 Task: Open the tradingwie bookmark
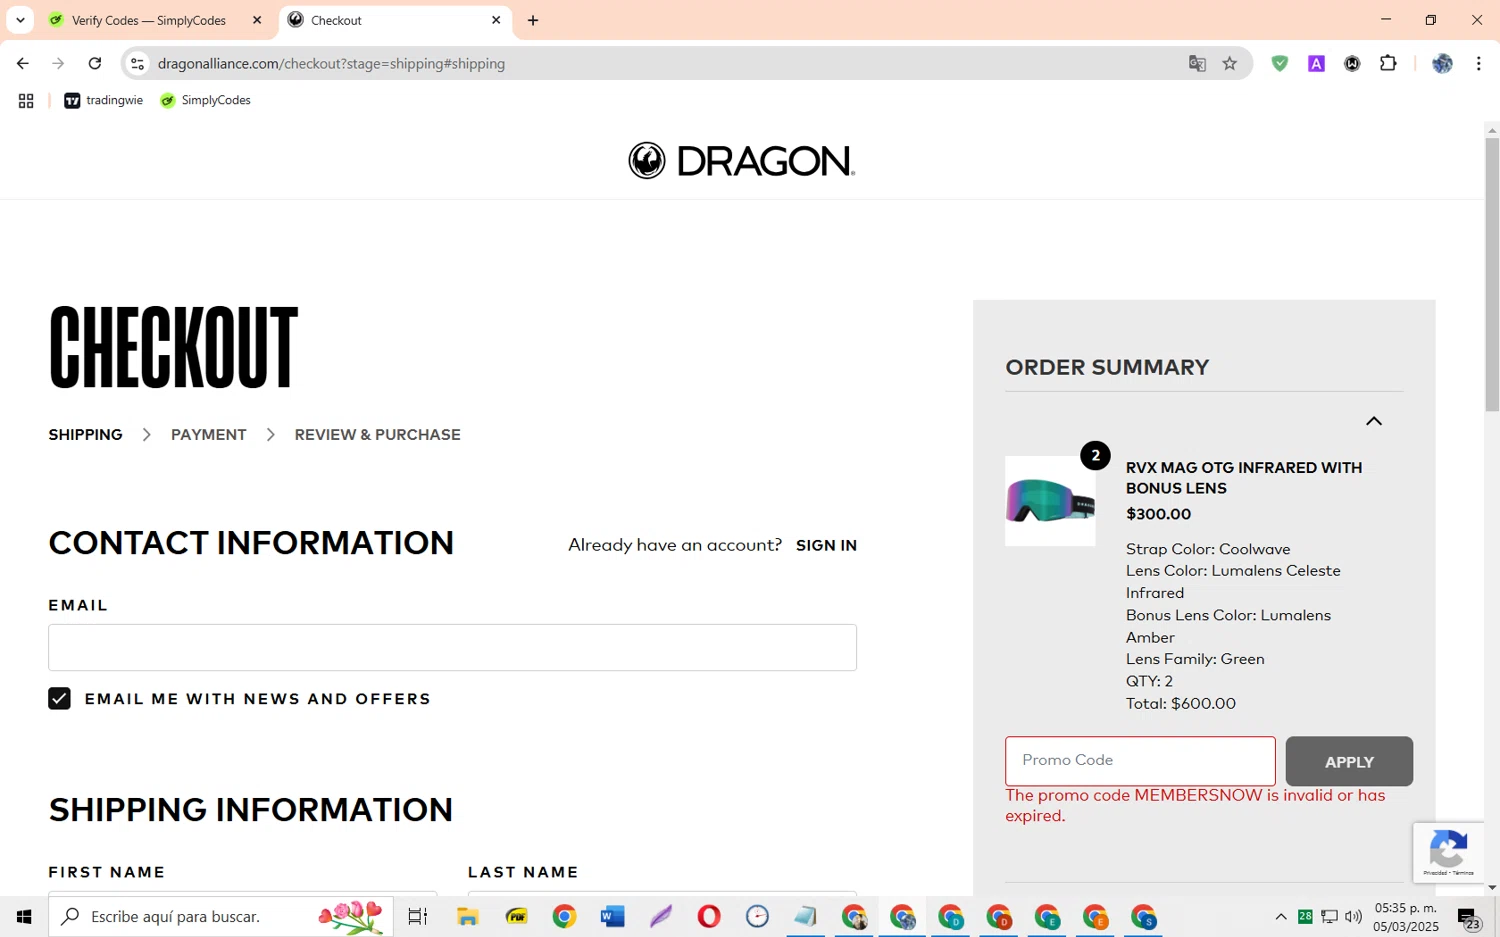coord(104,100)
